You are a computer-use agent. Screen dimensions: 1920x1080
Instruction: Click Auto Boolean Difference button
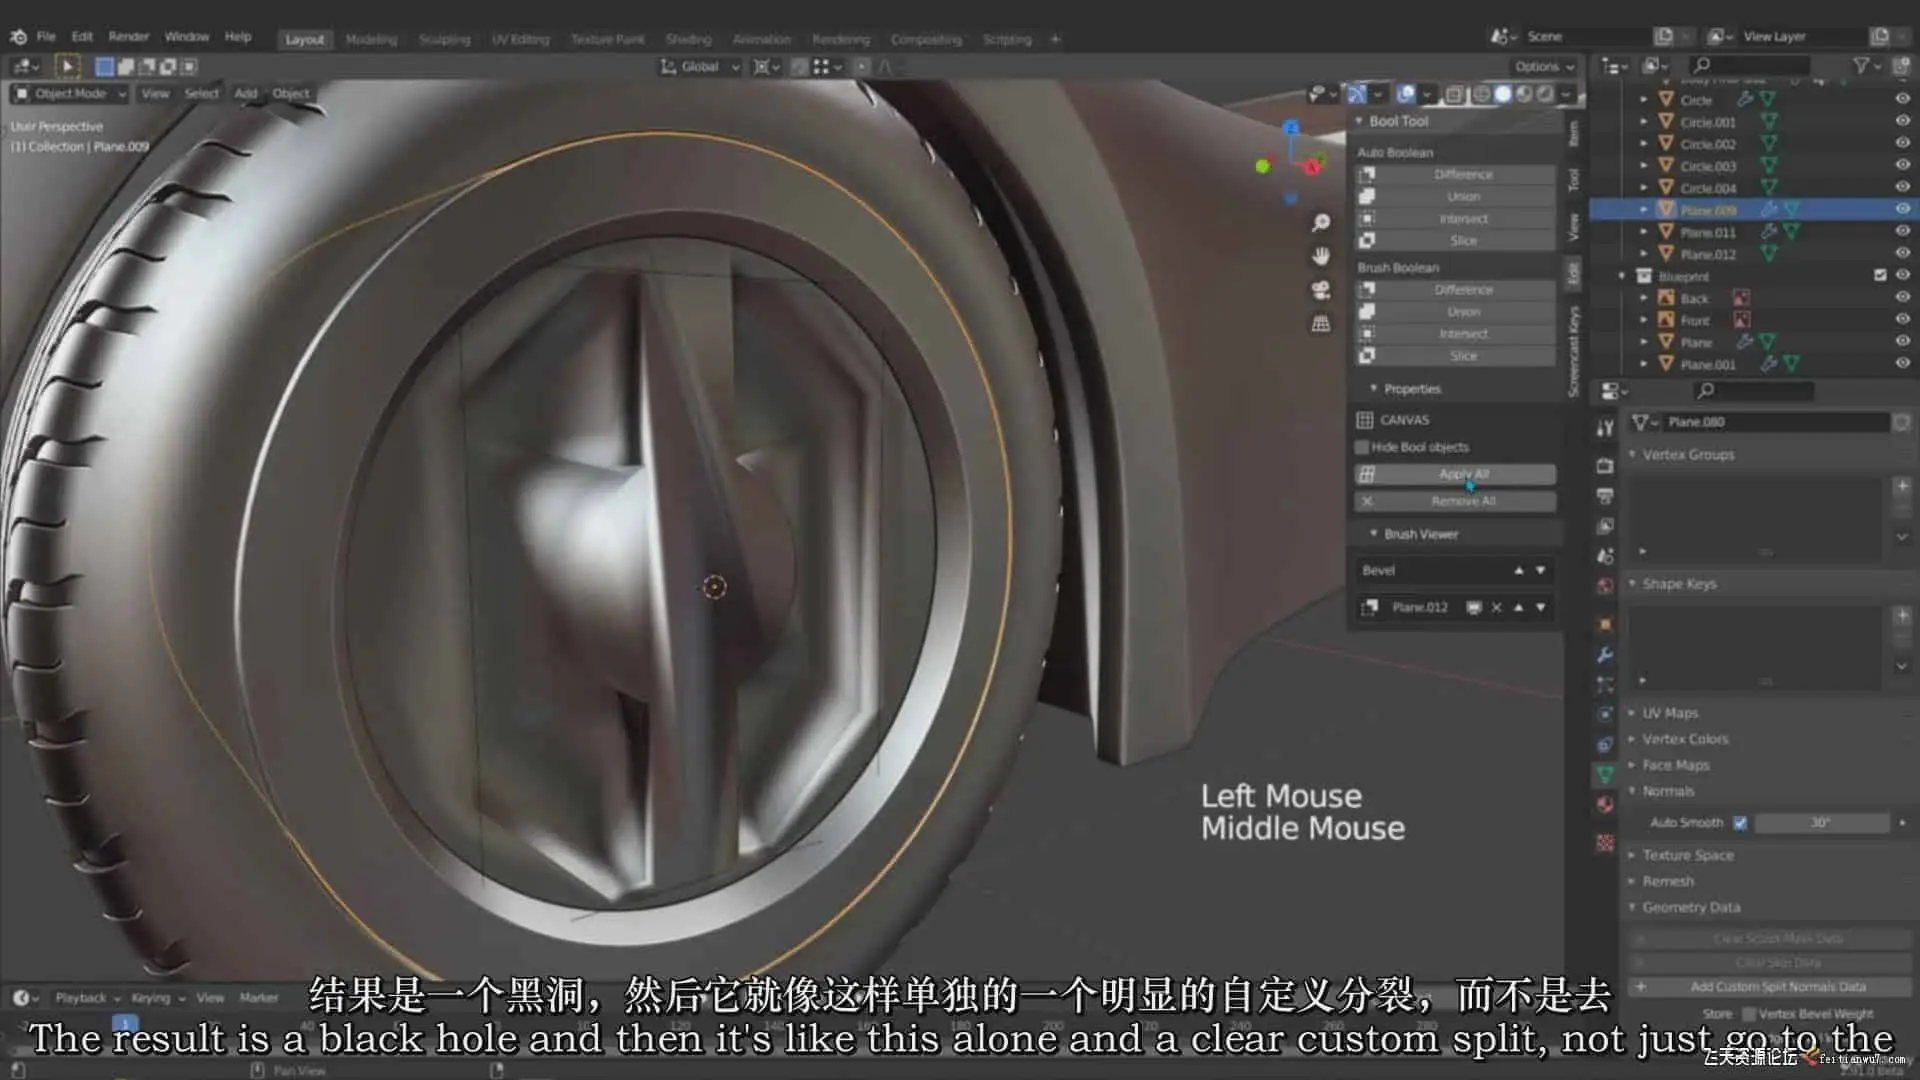click(1462, 174)
